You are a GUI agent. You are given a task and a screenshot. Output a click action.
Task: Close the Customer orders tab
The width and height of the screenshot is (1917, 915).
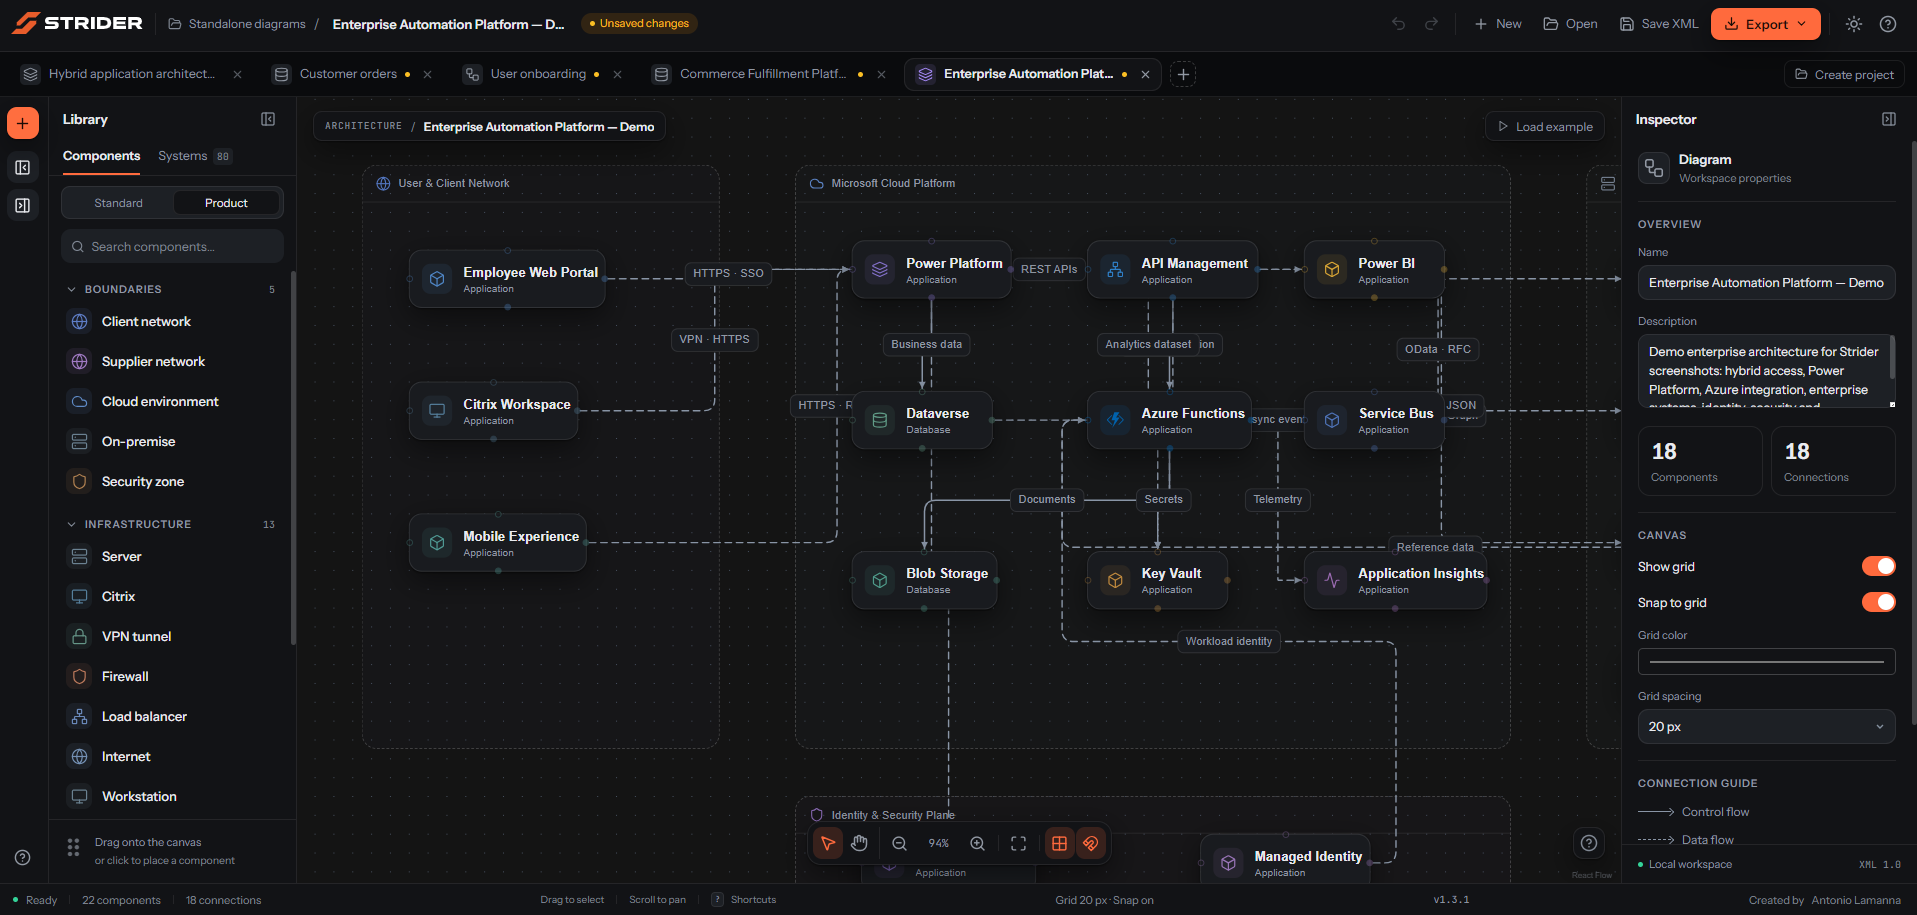point(428,74)
